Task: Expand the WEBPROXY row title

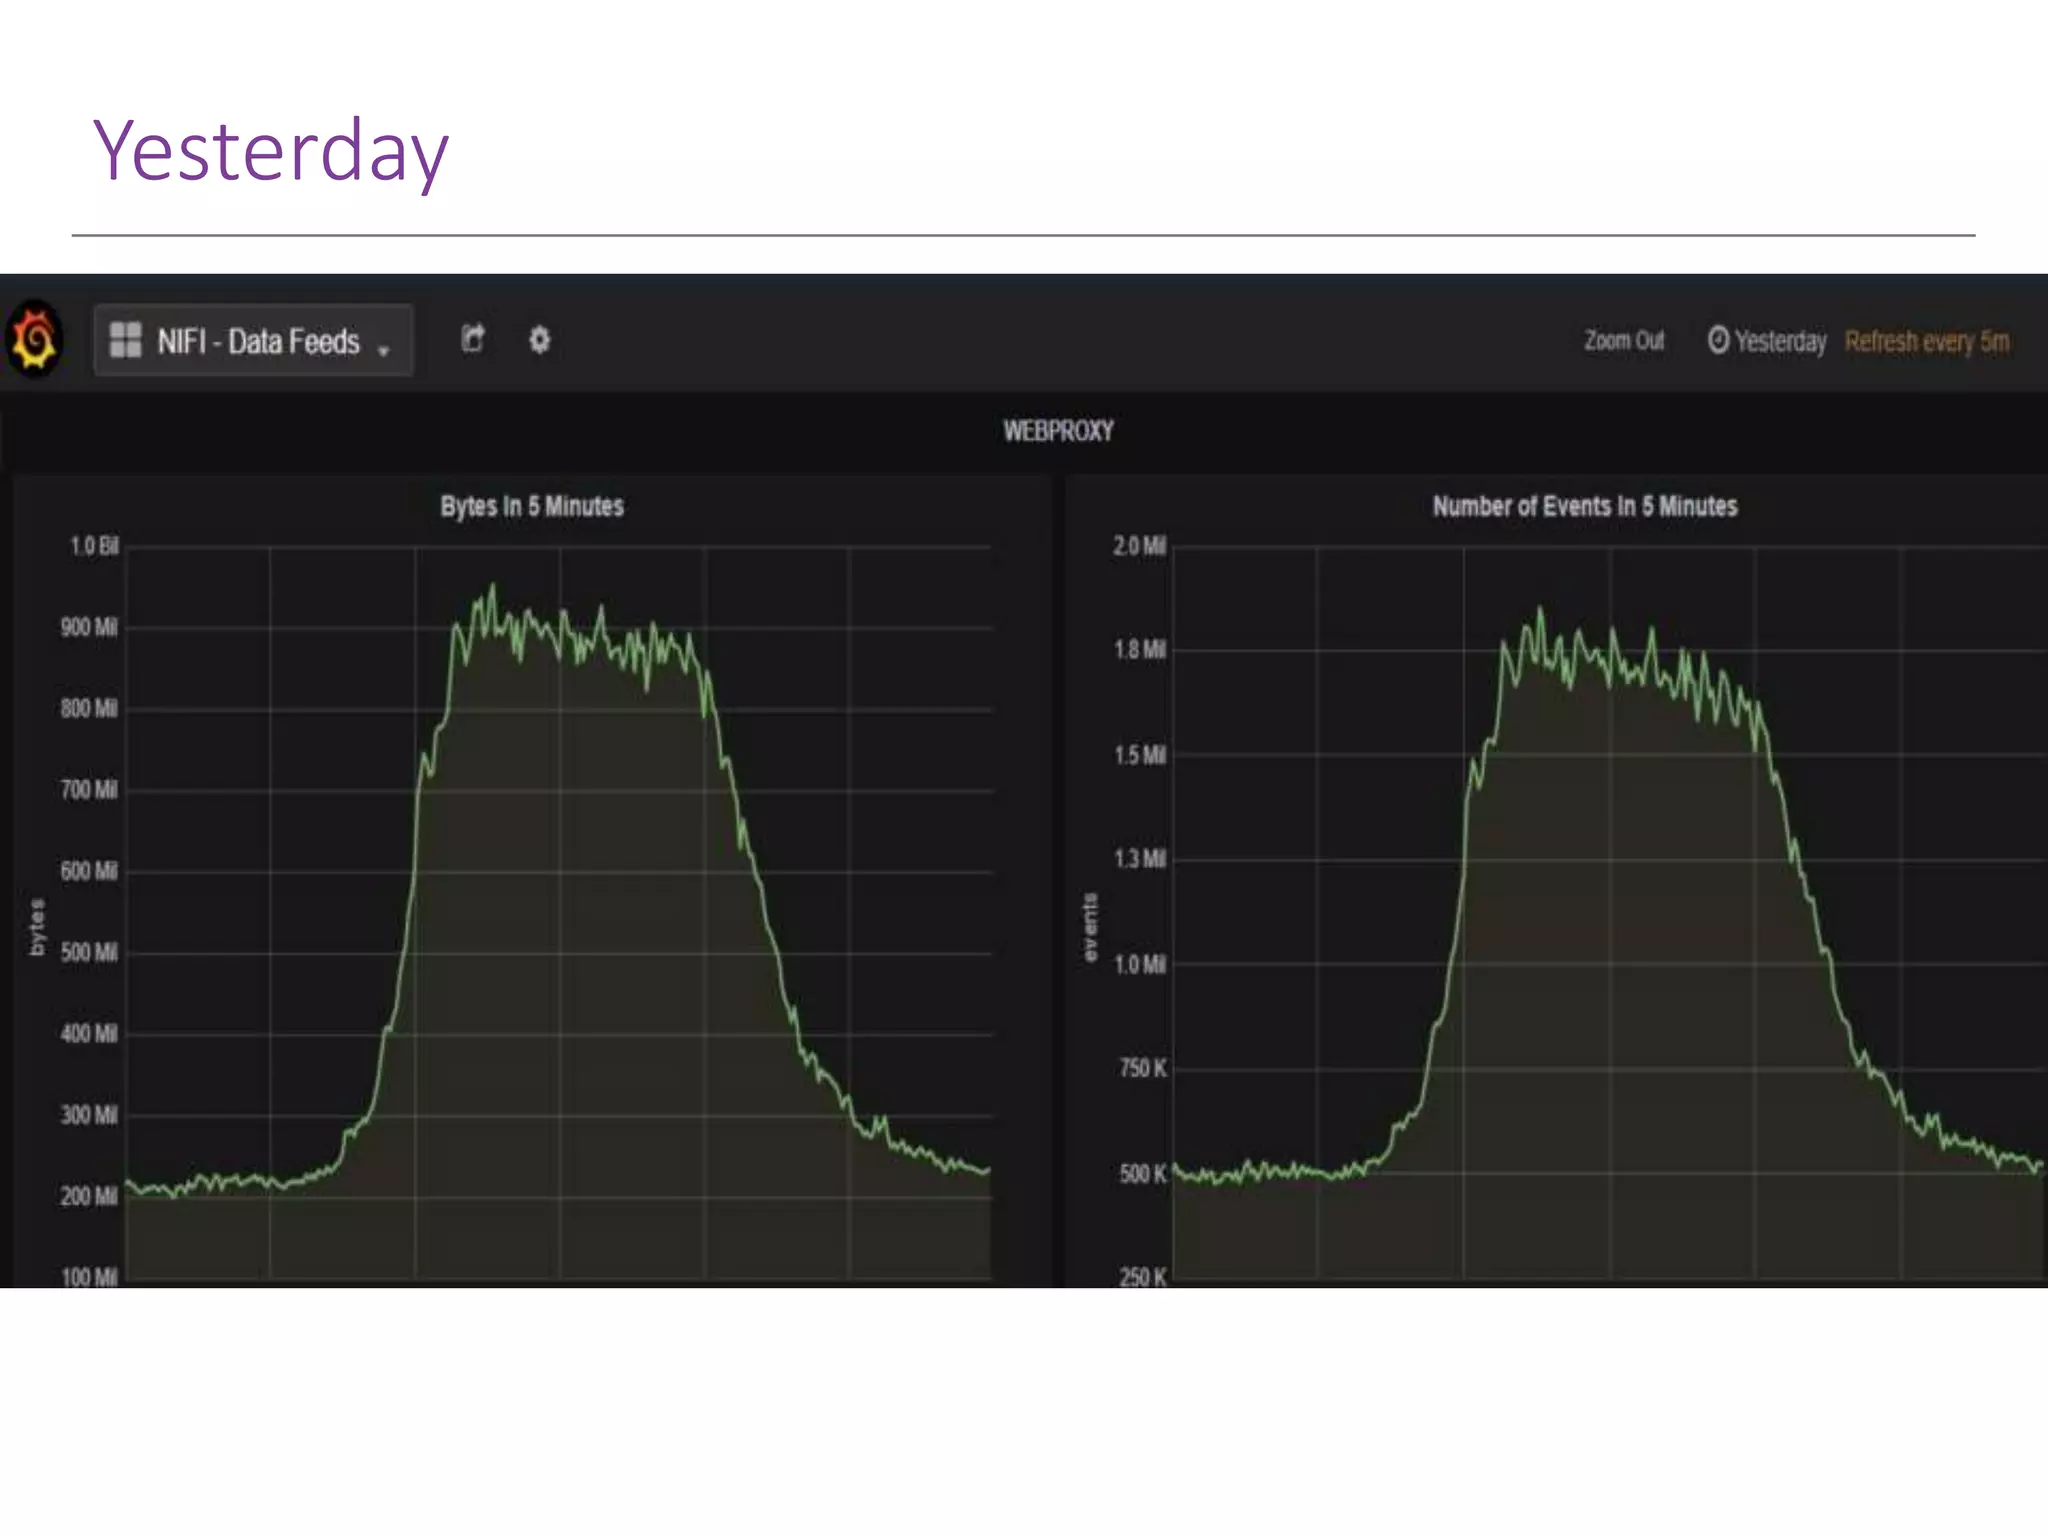Action: (x=1058, y=431)
